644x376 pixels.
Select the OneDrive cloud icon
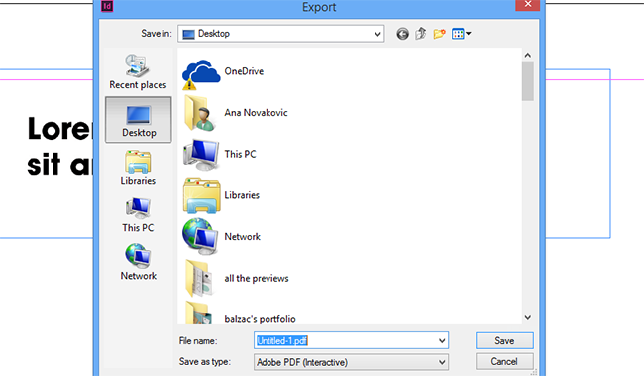[201, 75]
